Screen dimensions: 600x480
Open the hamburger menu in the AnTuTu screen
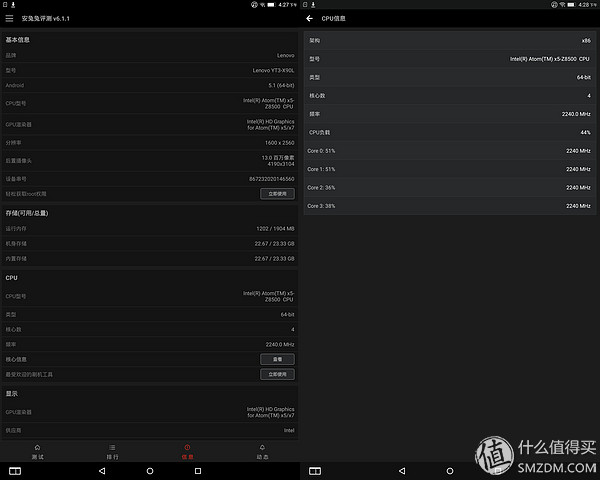(9, 18)
